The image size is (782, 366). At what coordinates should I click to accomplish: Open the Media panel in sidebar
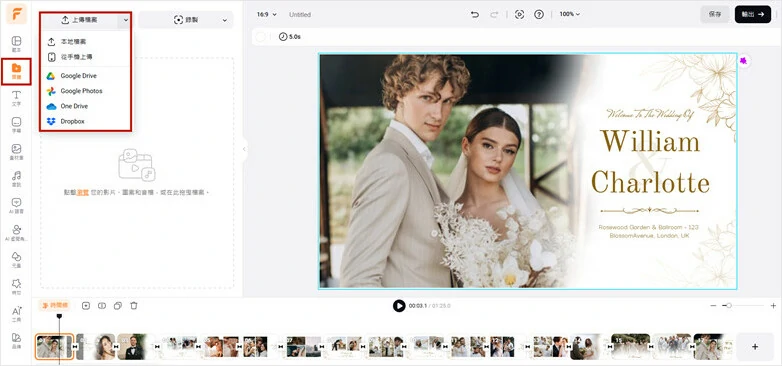pyautogui.click(x=16, y=71)
